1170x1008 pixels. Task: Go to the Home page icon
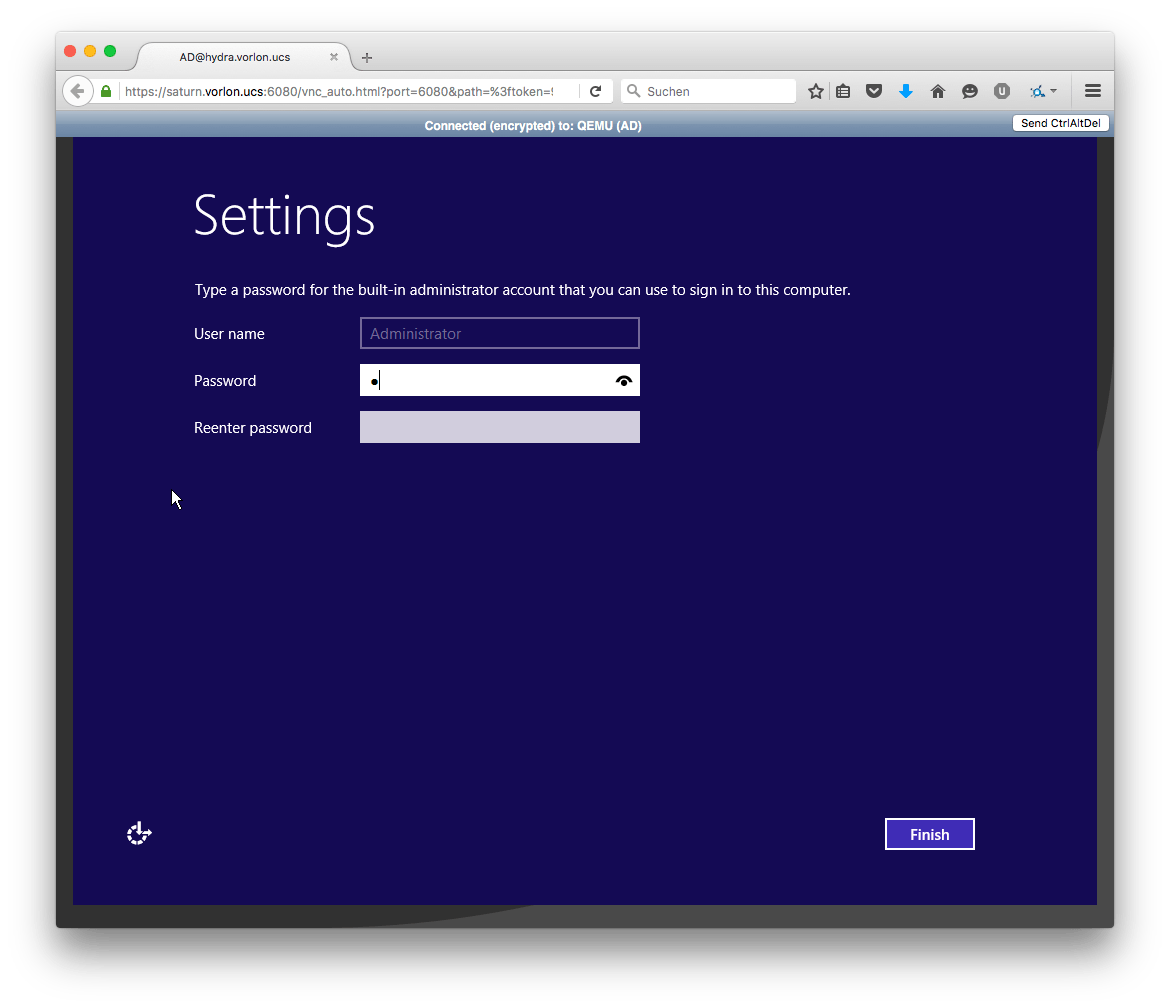938,91
